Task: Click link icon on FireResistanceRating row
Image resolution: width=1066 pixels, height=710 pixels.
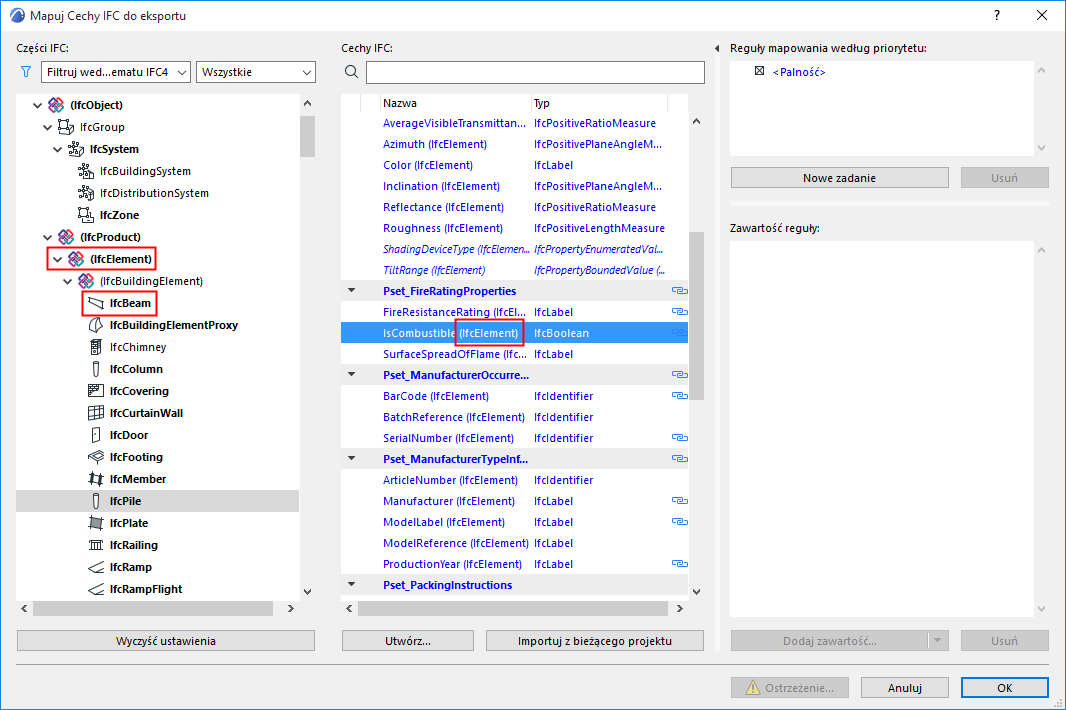Action: coord(680,311)
